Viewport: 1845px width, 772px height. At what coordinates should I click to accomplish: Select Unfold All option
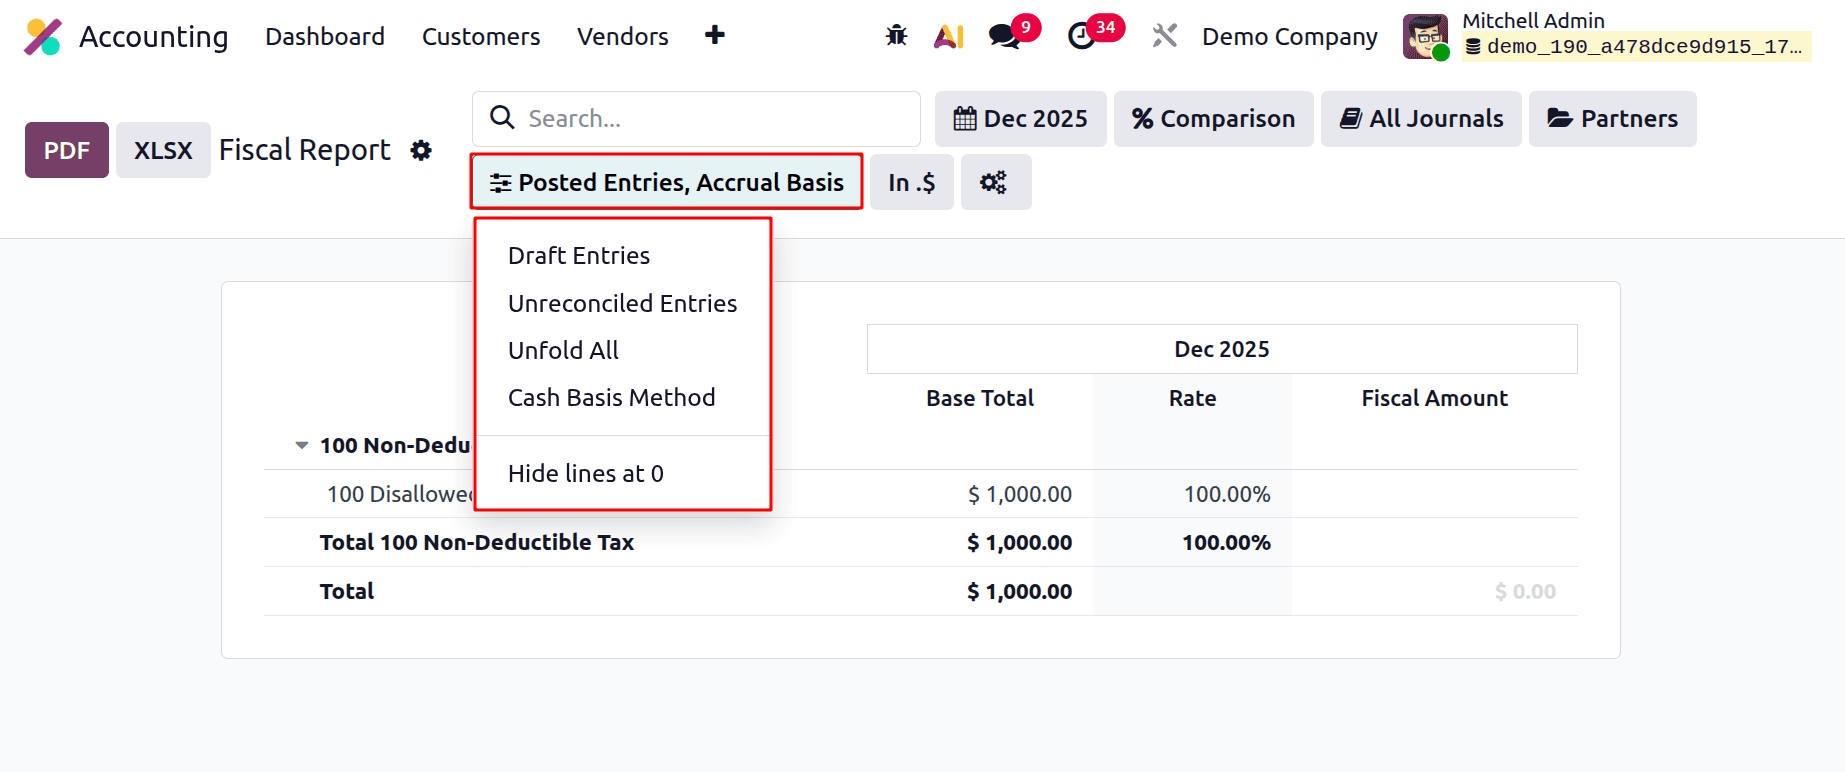coord(563,351)
